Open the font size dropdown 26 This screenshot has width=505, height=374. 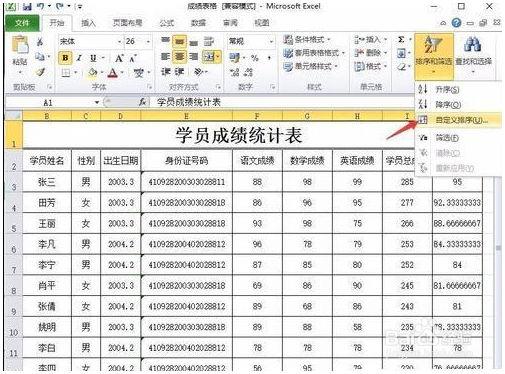(148, 42)
